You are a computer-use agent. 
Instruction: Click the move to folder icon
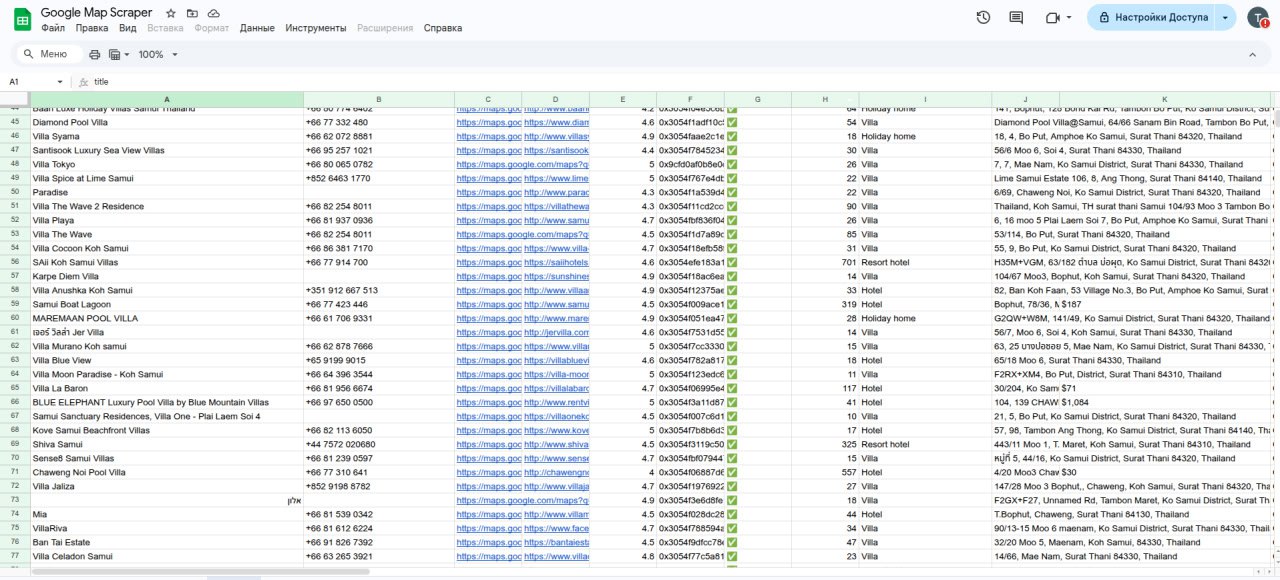[192, 14]
